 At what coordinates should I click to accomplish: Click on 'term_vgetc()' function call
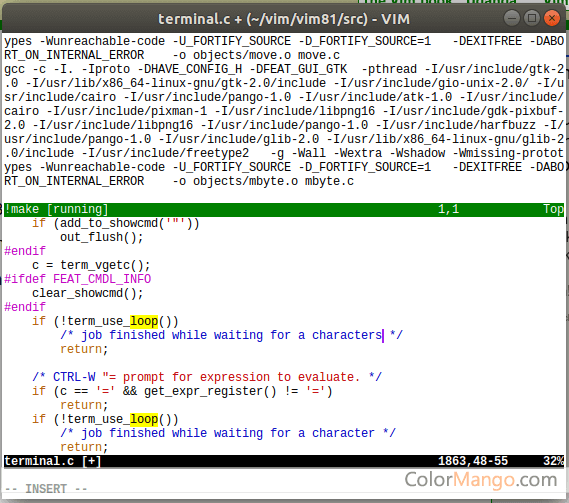(x=105, y=265)
